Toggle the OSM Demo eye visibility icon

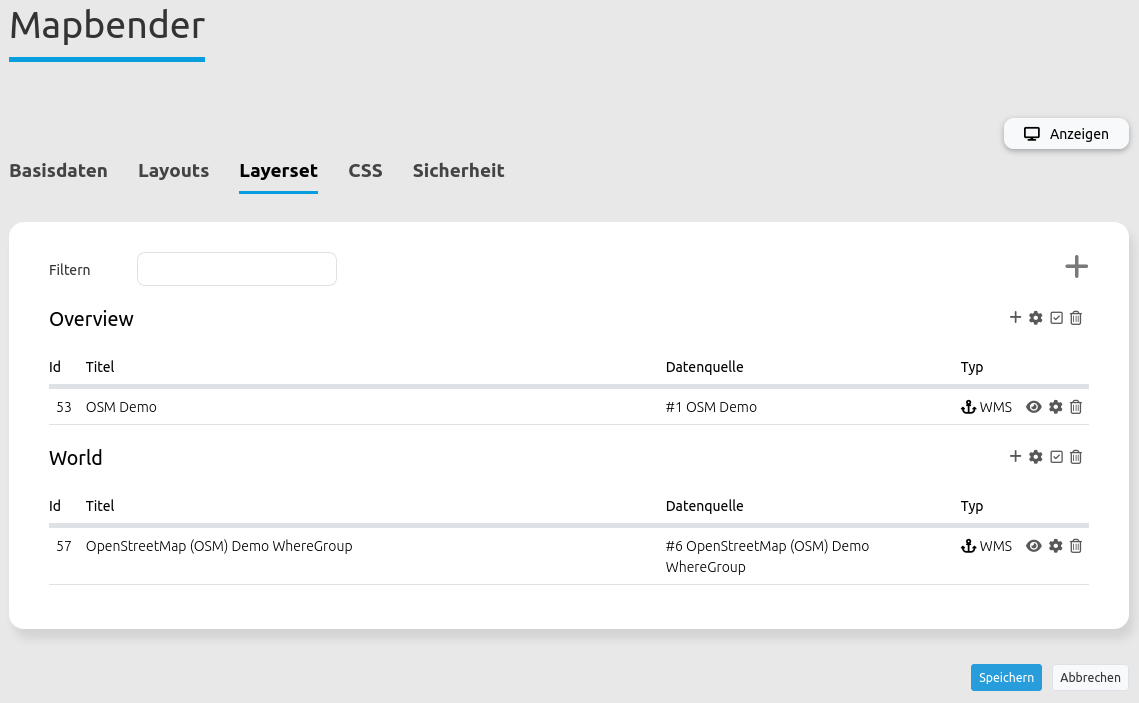1034,407
